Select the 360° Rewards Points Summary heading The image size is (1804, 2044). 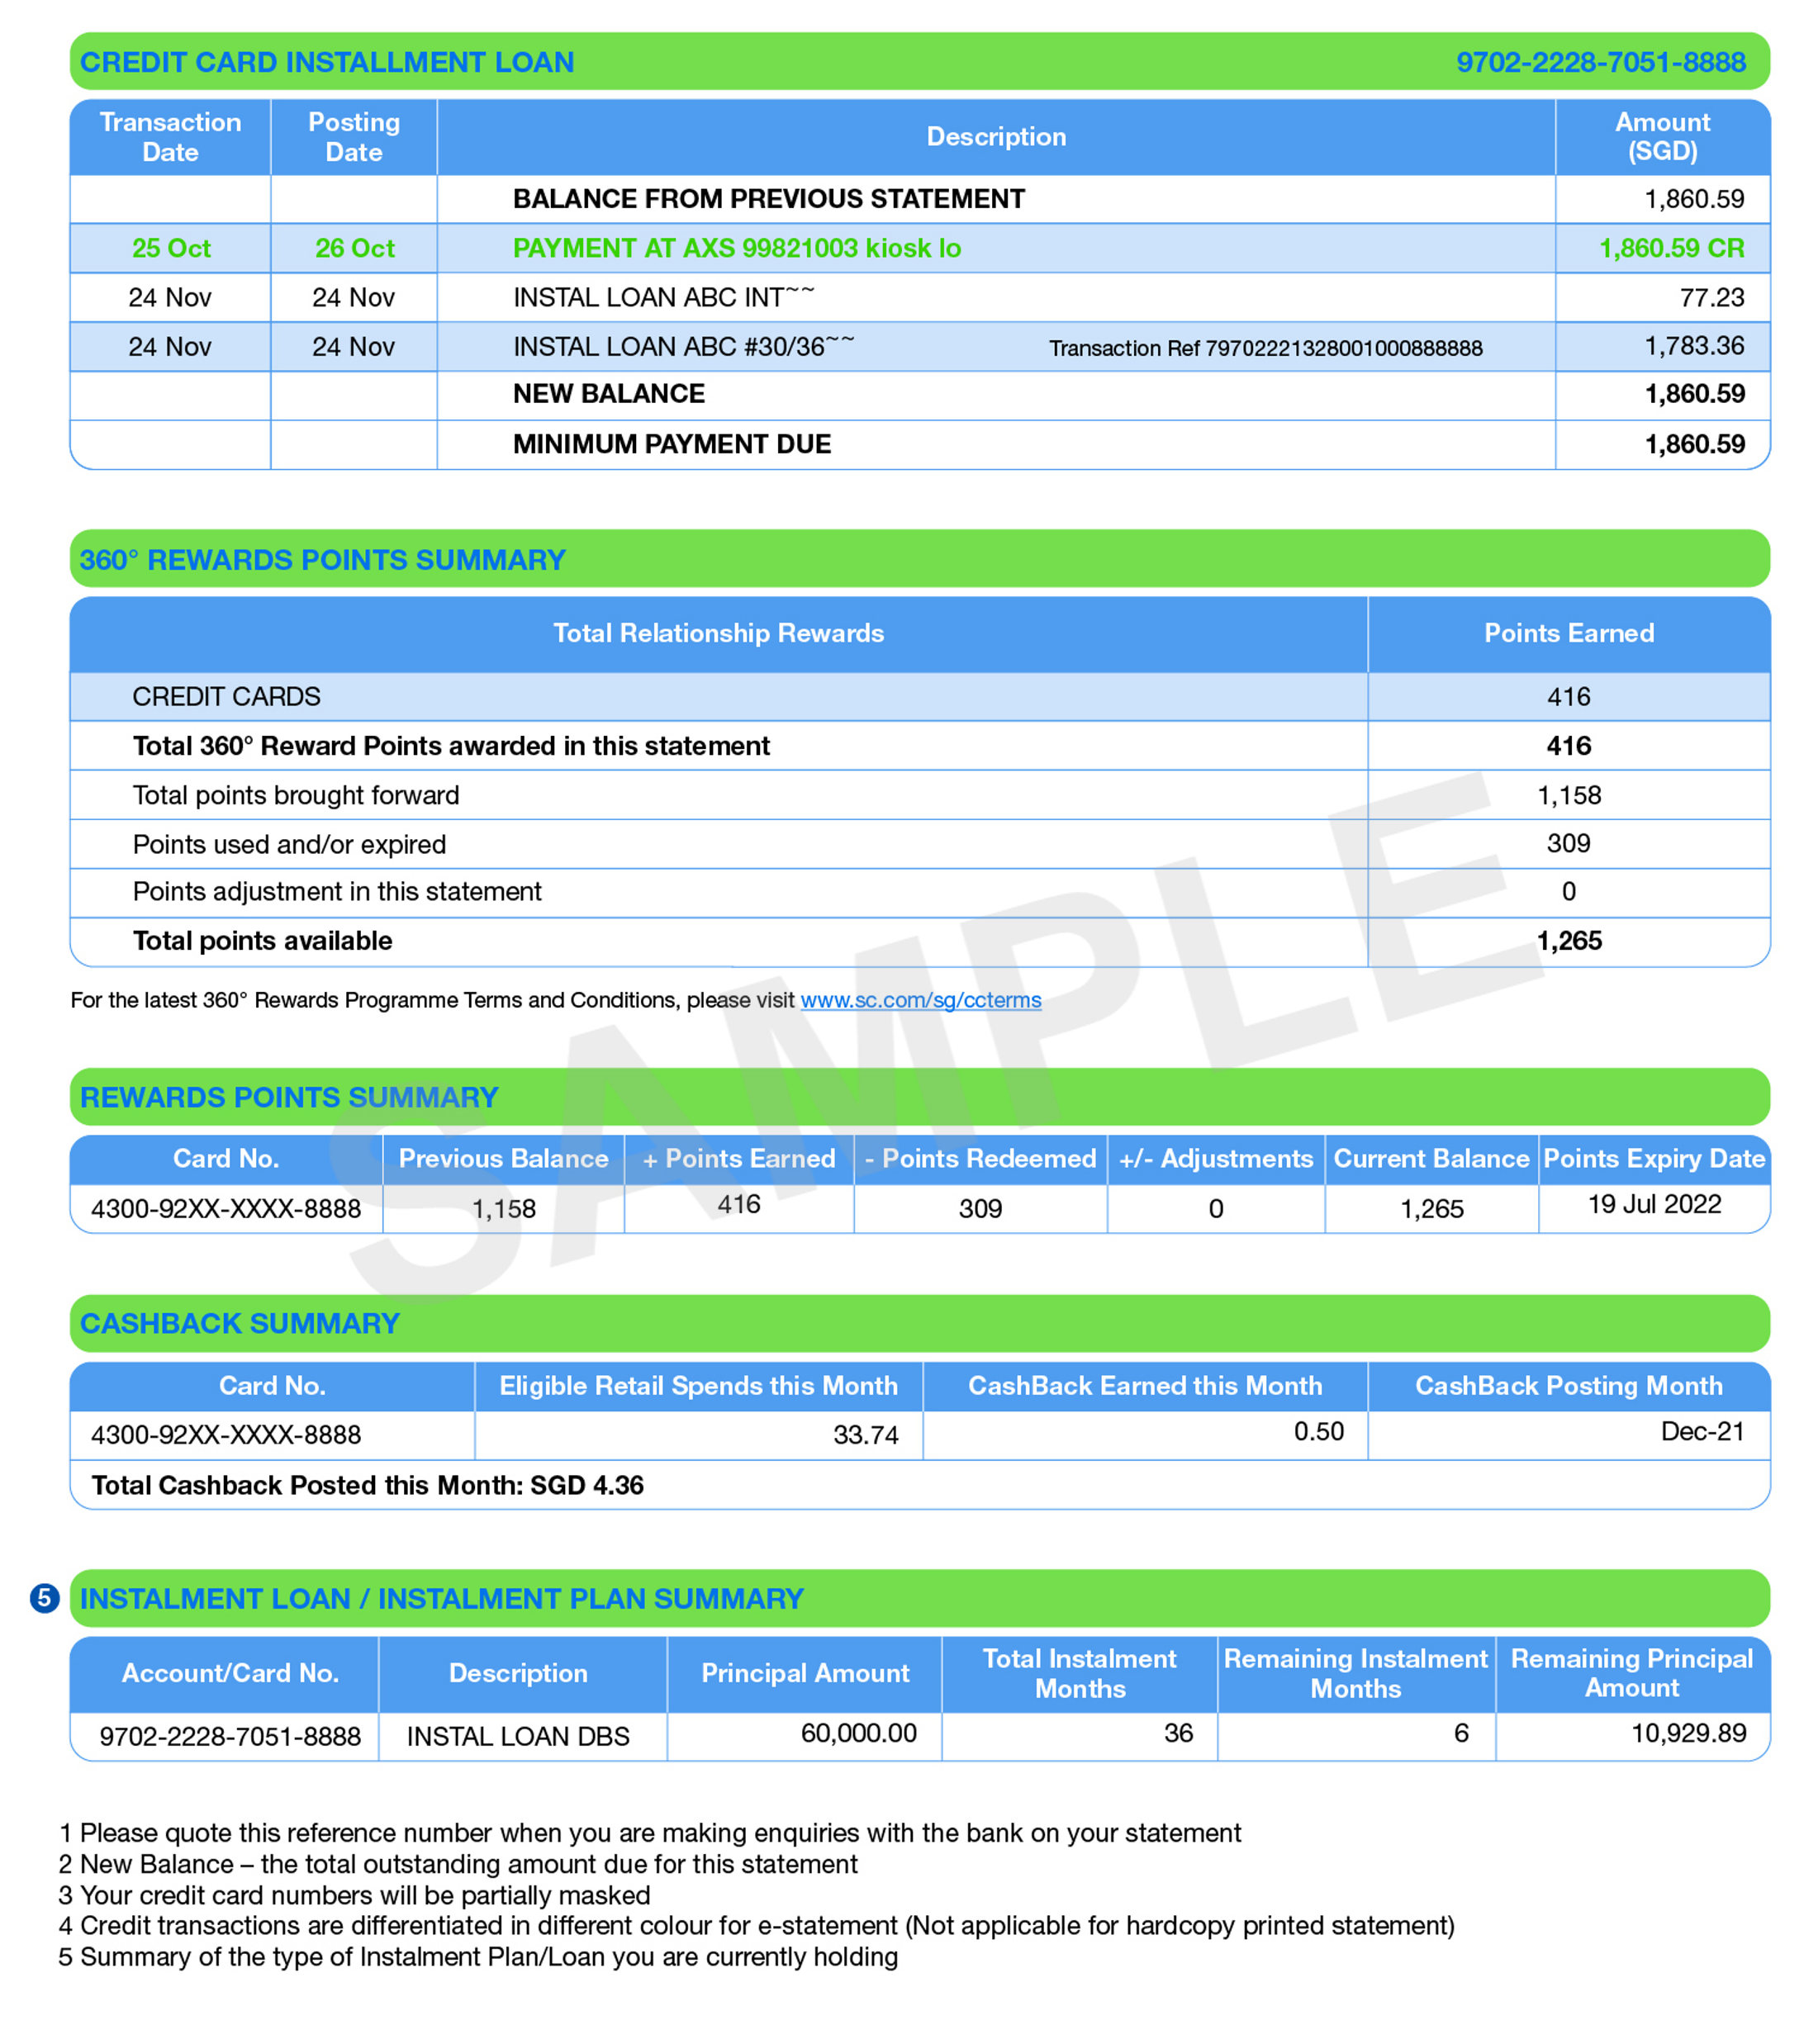(322, 560)
